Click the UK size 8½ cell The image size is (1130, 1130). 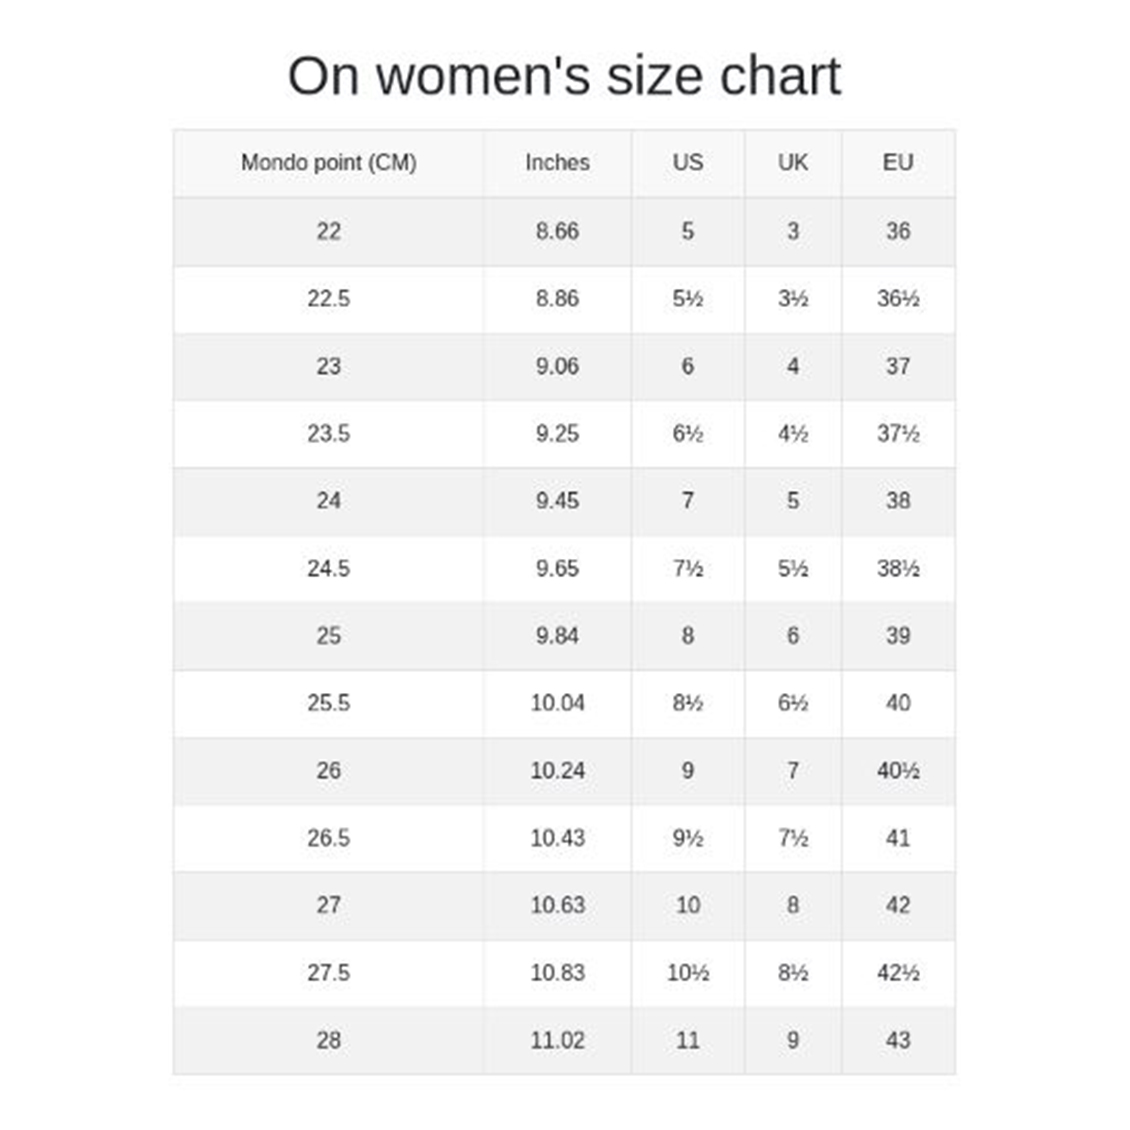click(792, 972)
